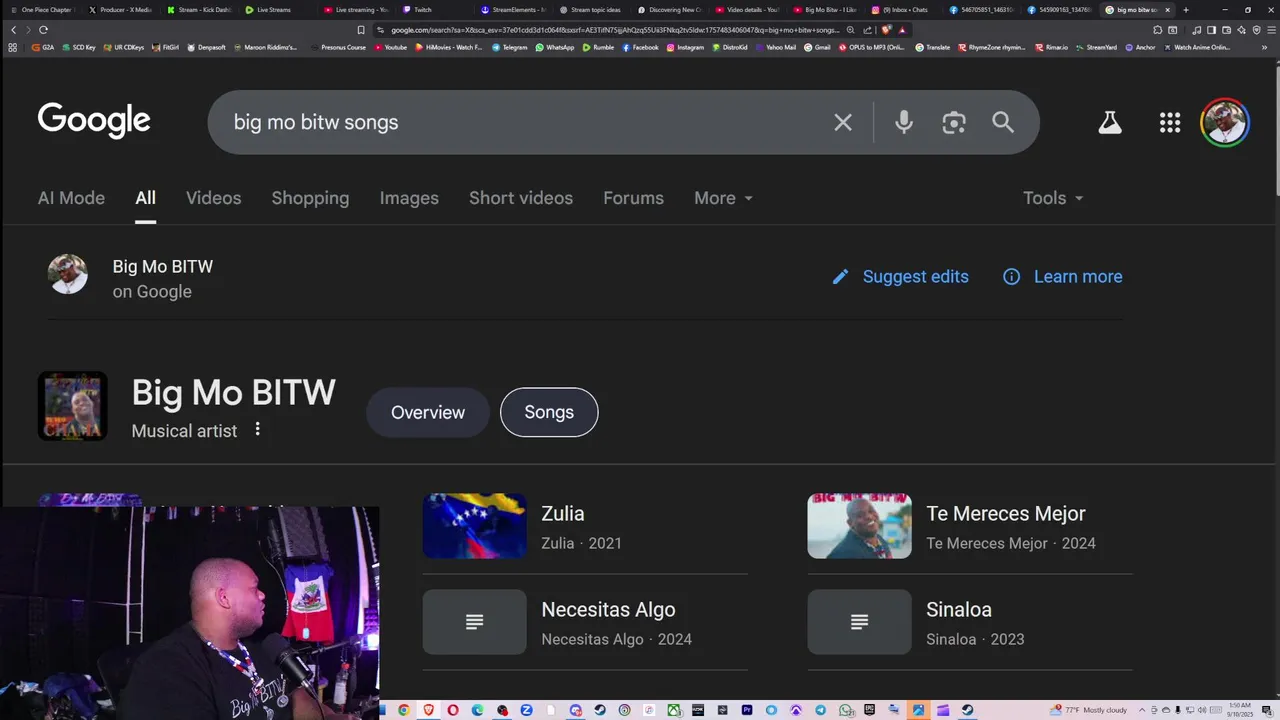Open the Gmail bookmark

point(817,47)
